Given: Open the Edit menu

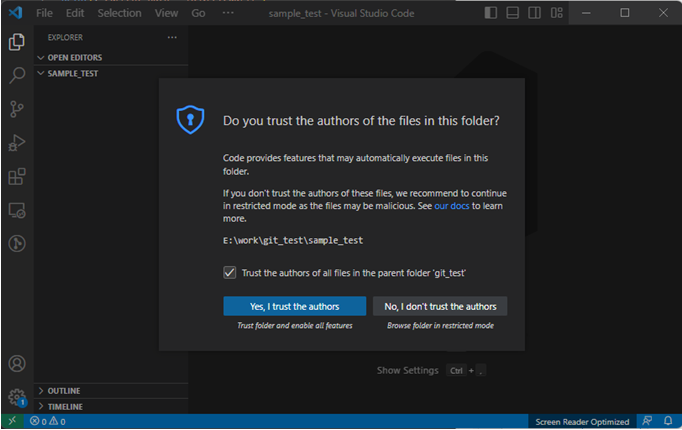Looking at the screenshot, I should click(x=75, y=13).
